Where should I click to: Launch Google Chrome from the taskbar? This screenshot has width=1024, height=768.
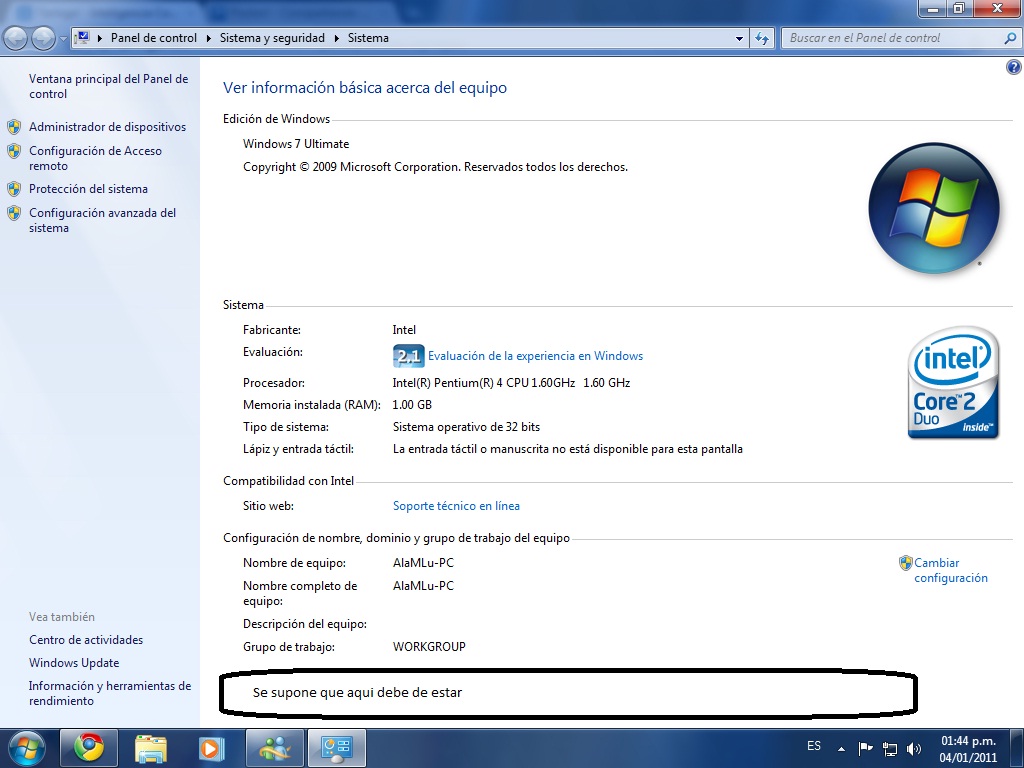tap(88, 748)
